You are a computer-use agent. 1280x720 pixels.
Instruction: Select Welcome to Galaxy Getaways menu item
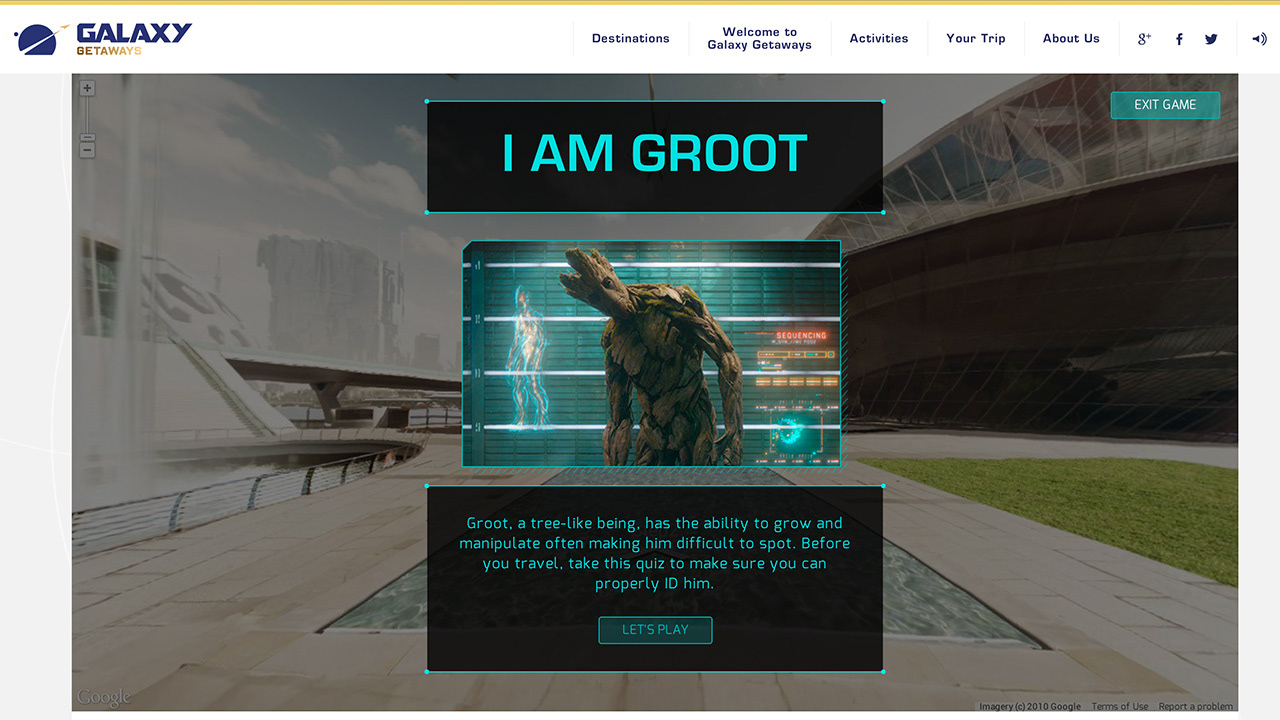pos(760,38)
